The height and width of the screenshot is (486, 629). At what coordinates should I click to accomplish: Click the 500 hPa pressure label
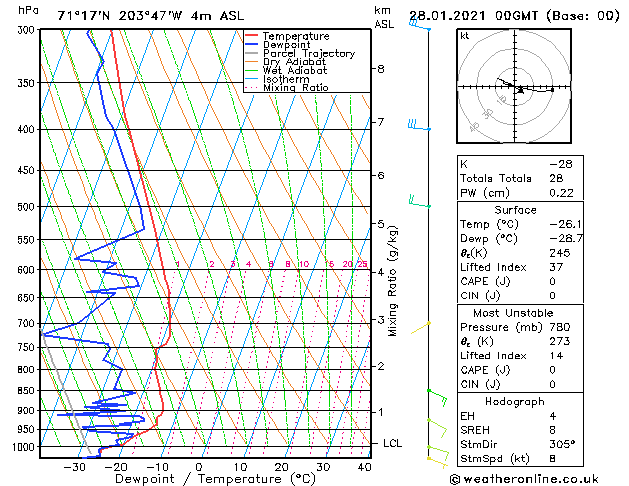click(28, 207)
